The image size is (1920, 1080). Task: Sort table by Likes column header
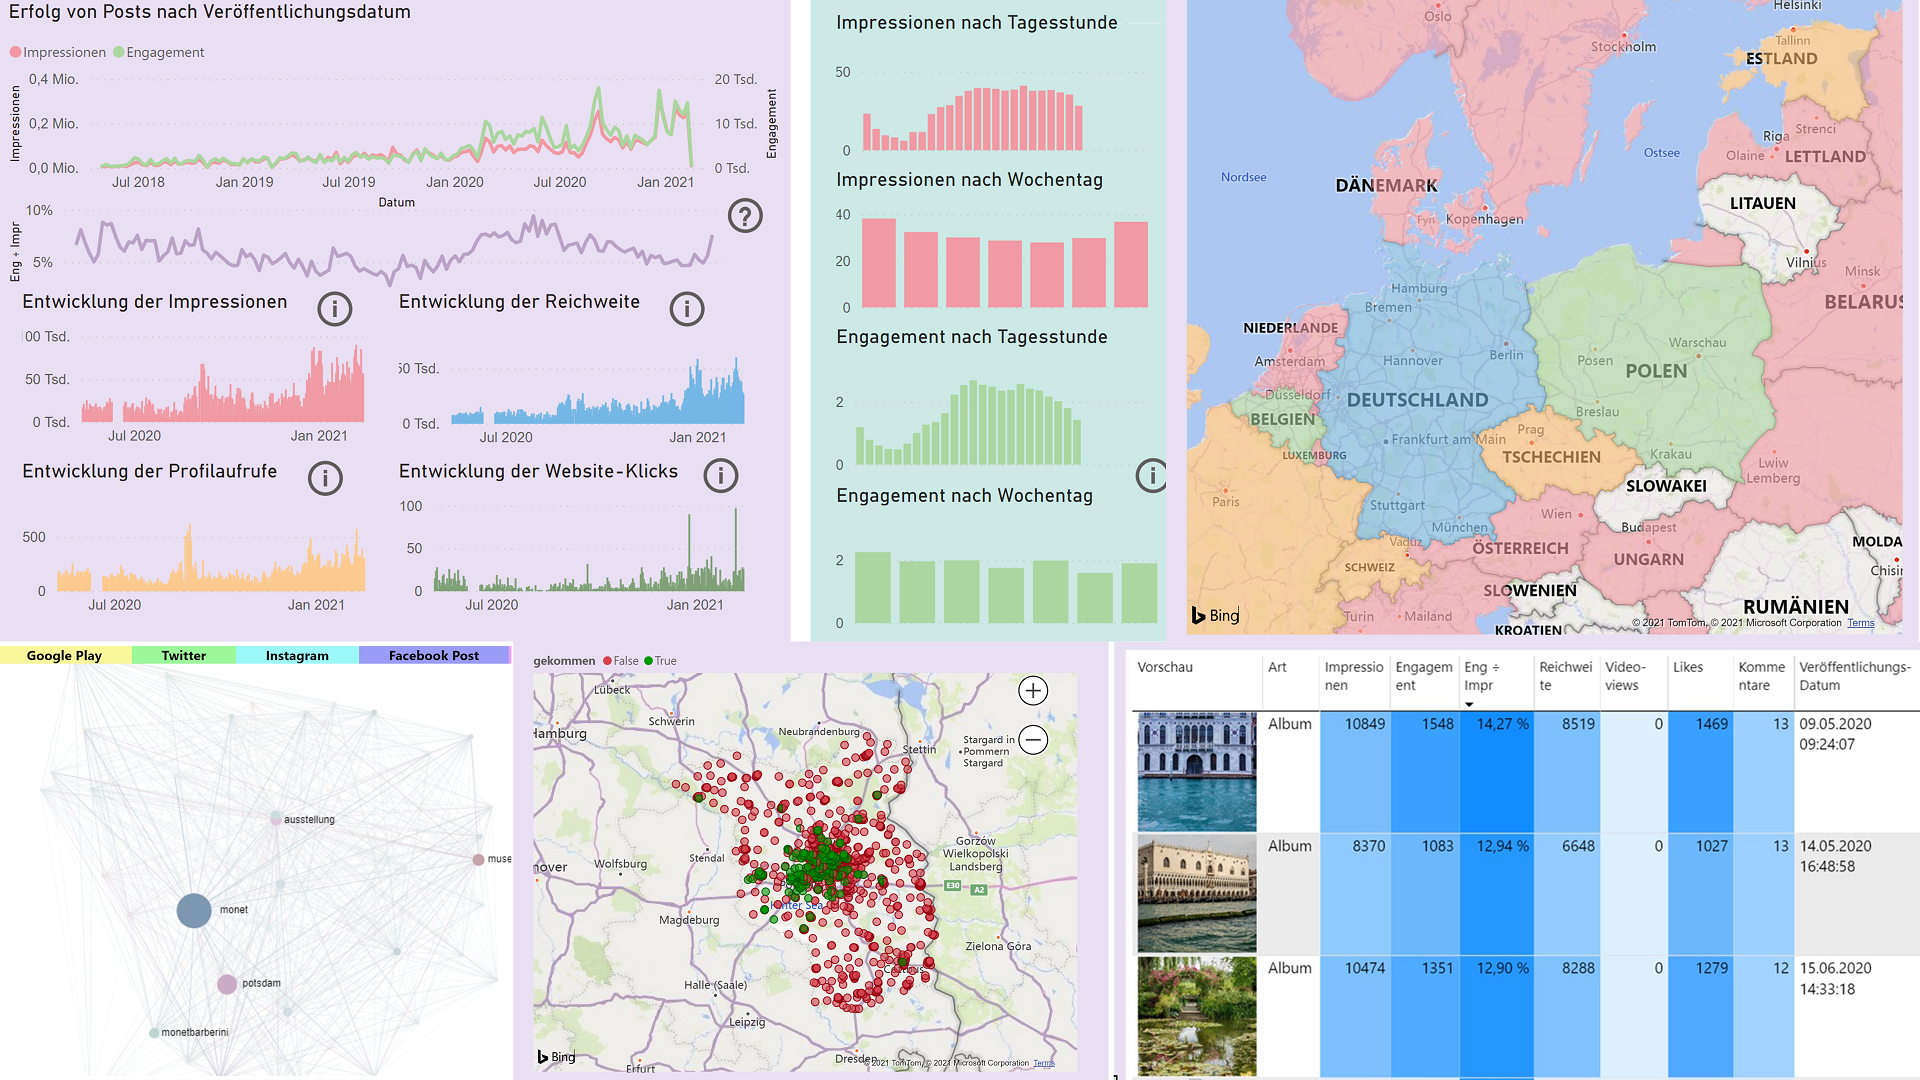click(x=1687, y=667)
